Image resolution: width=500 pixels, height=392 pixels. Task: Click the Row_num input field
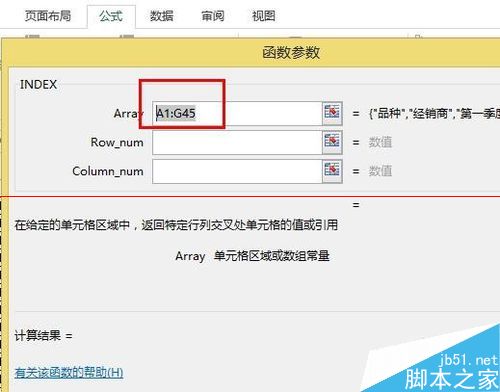pos(237,142)
